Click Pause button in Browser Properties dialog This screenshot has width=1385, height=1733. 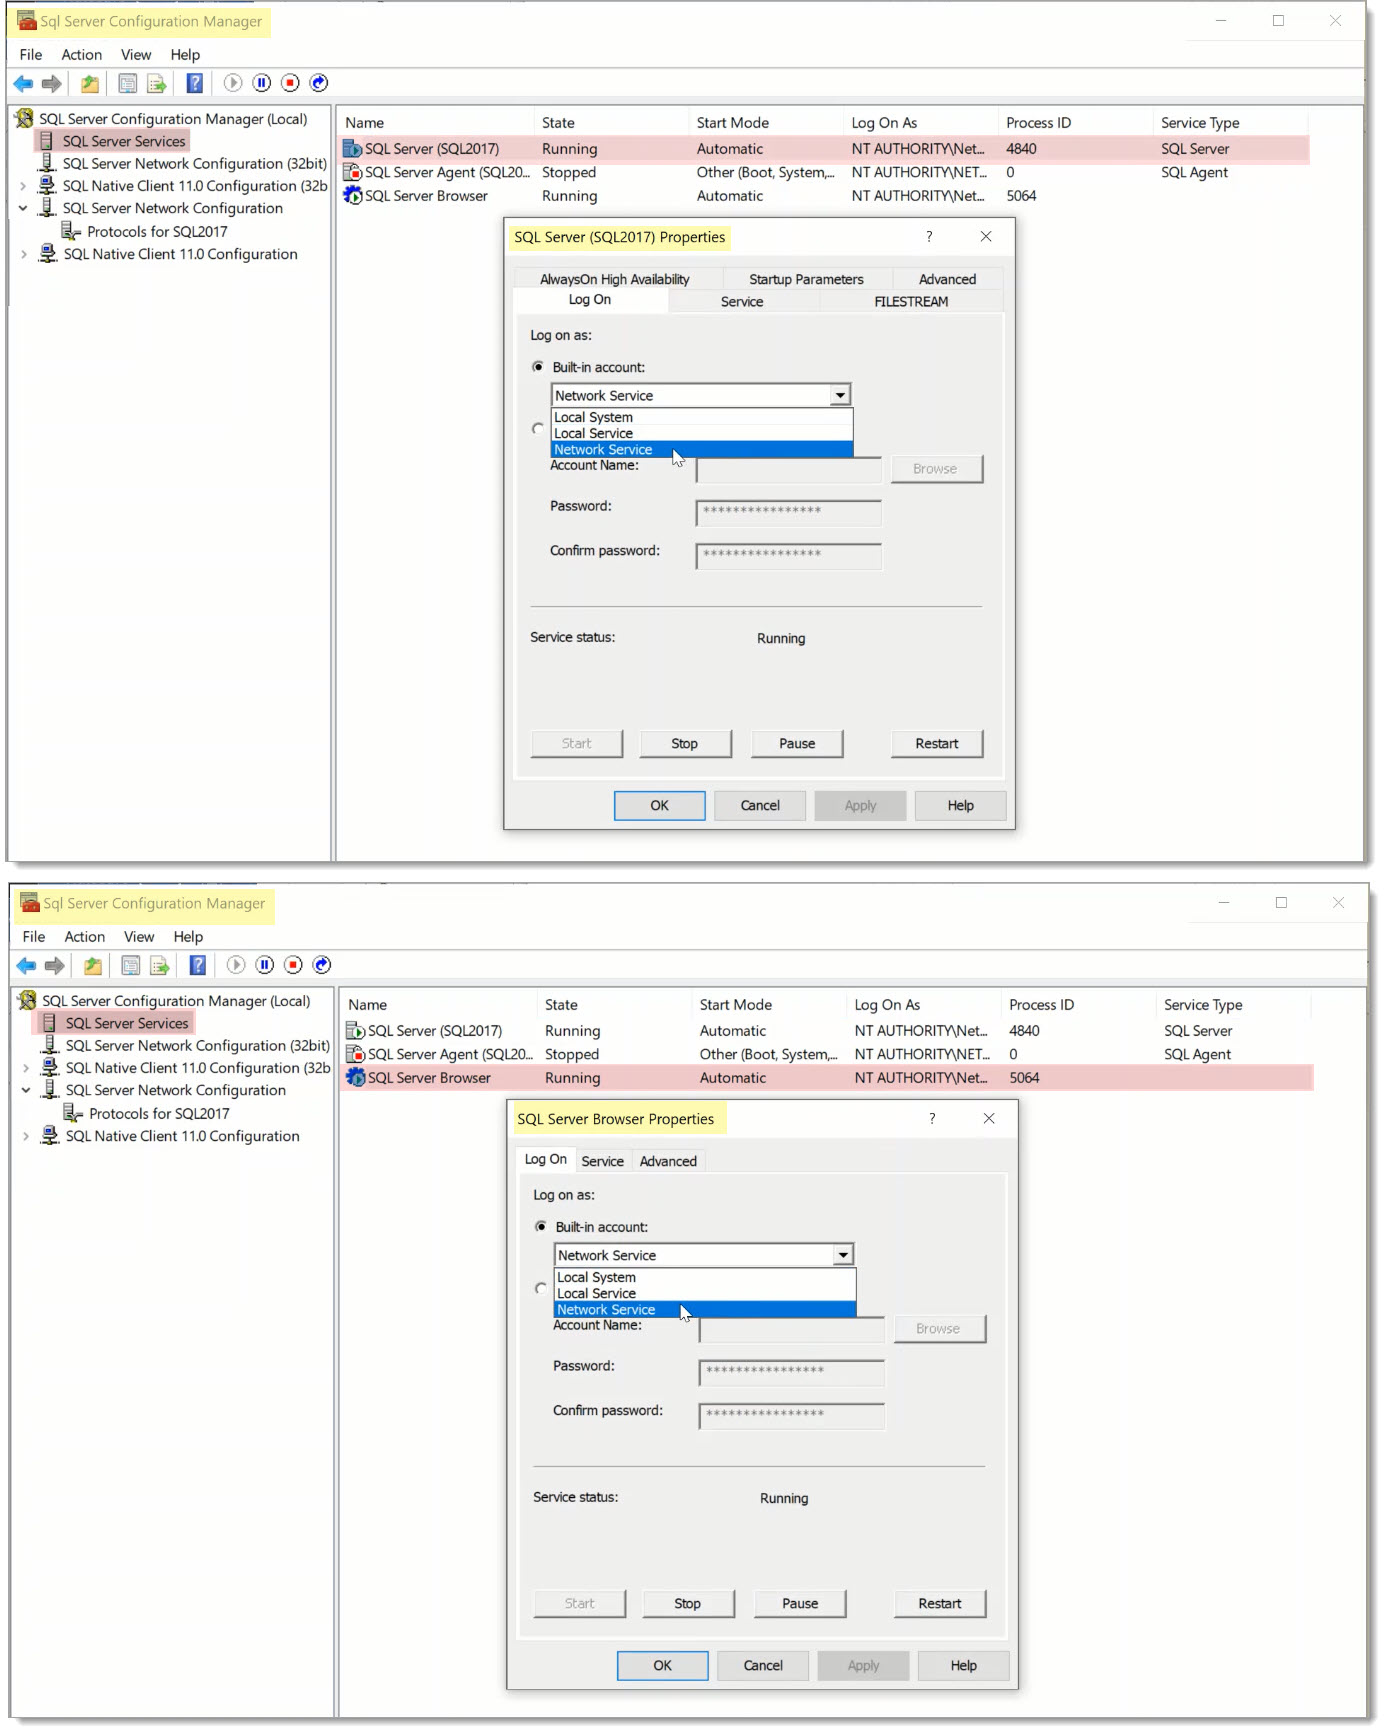pyautogui.click(x=800, y=1604)
